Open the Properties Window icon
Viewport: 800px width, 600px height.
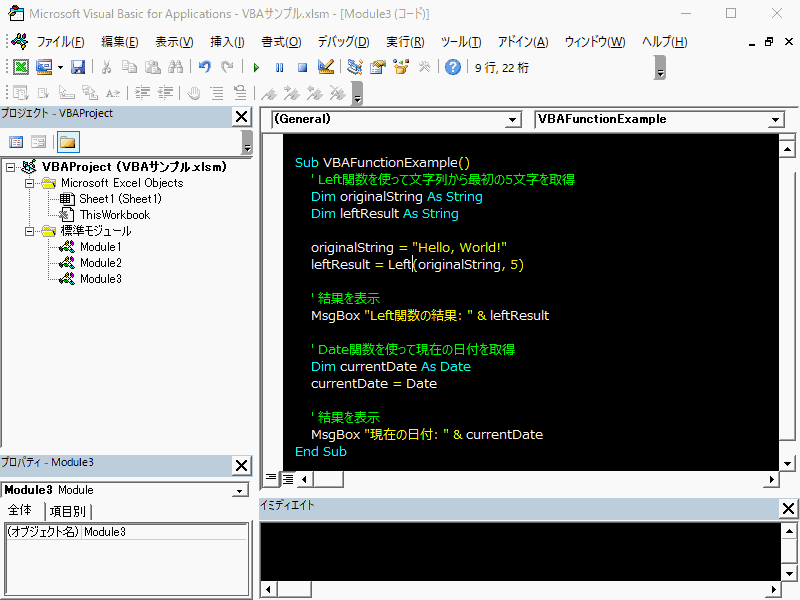point(378,67)
